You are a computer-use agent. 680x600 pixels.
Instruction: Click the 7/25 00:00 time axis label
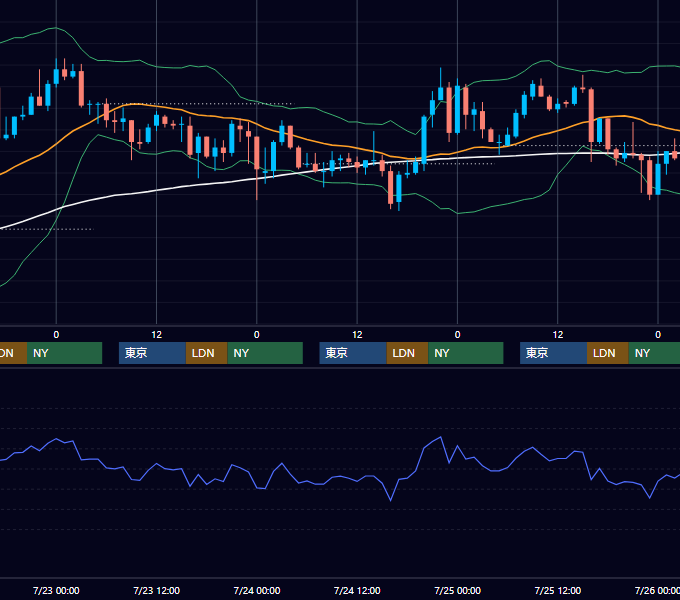pyautogui.click(x=458, y=590)
